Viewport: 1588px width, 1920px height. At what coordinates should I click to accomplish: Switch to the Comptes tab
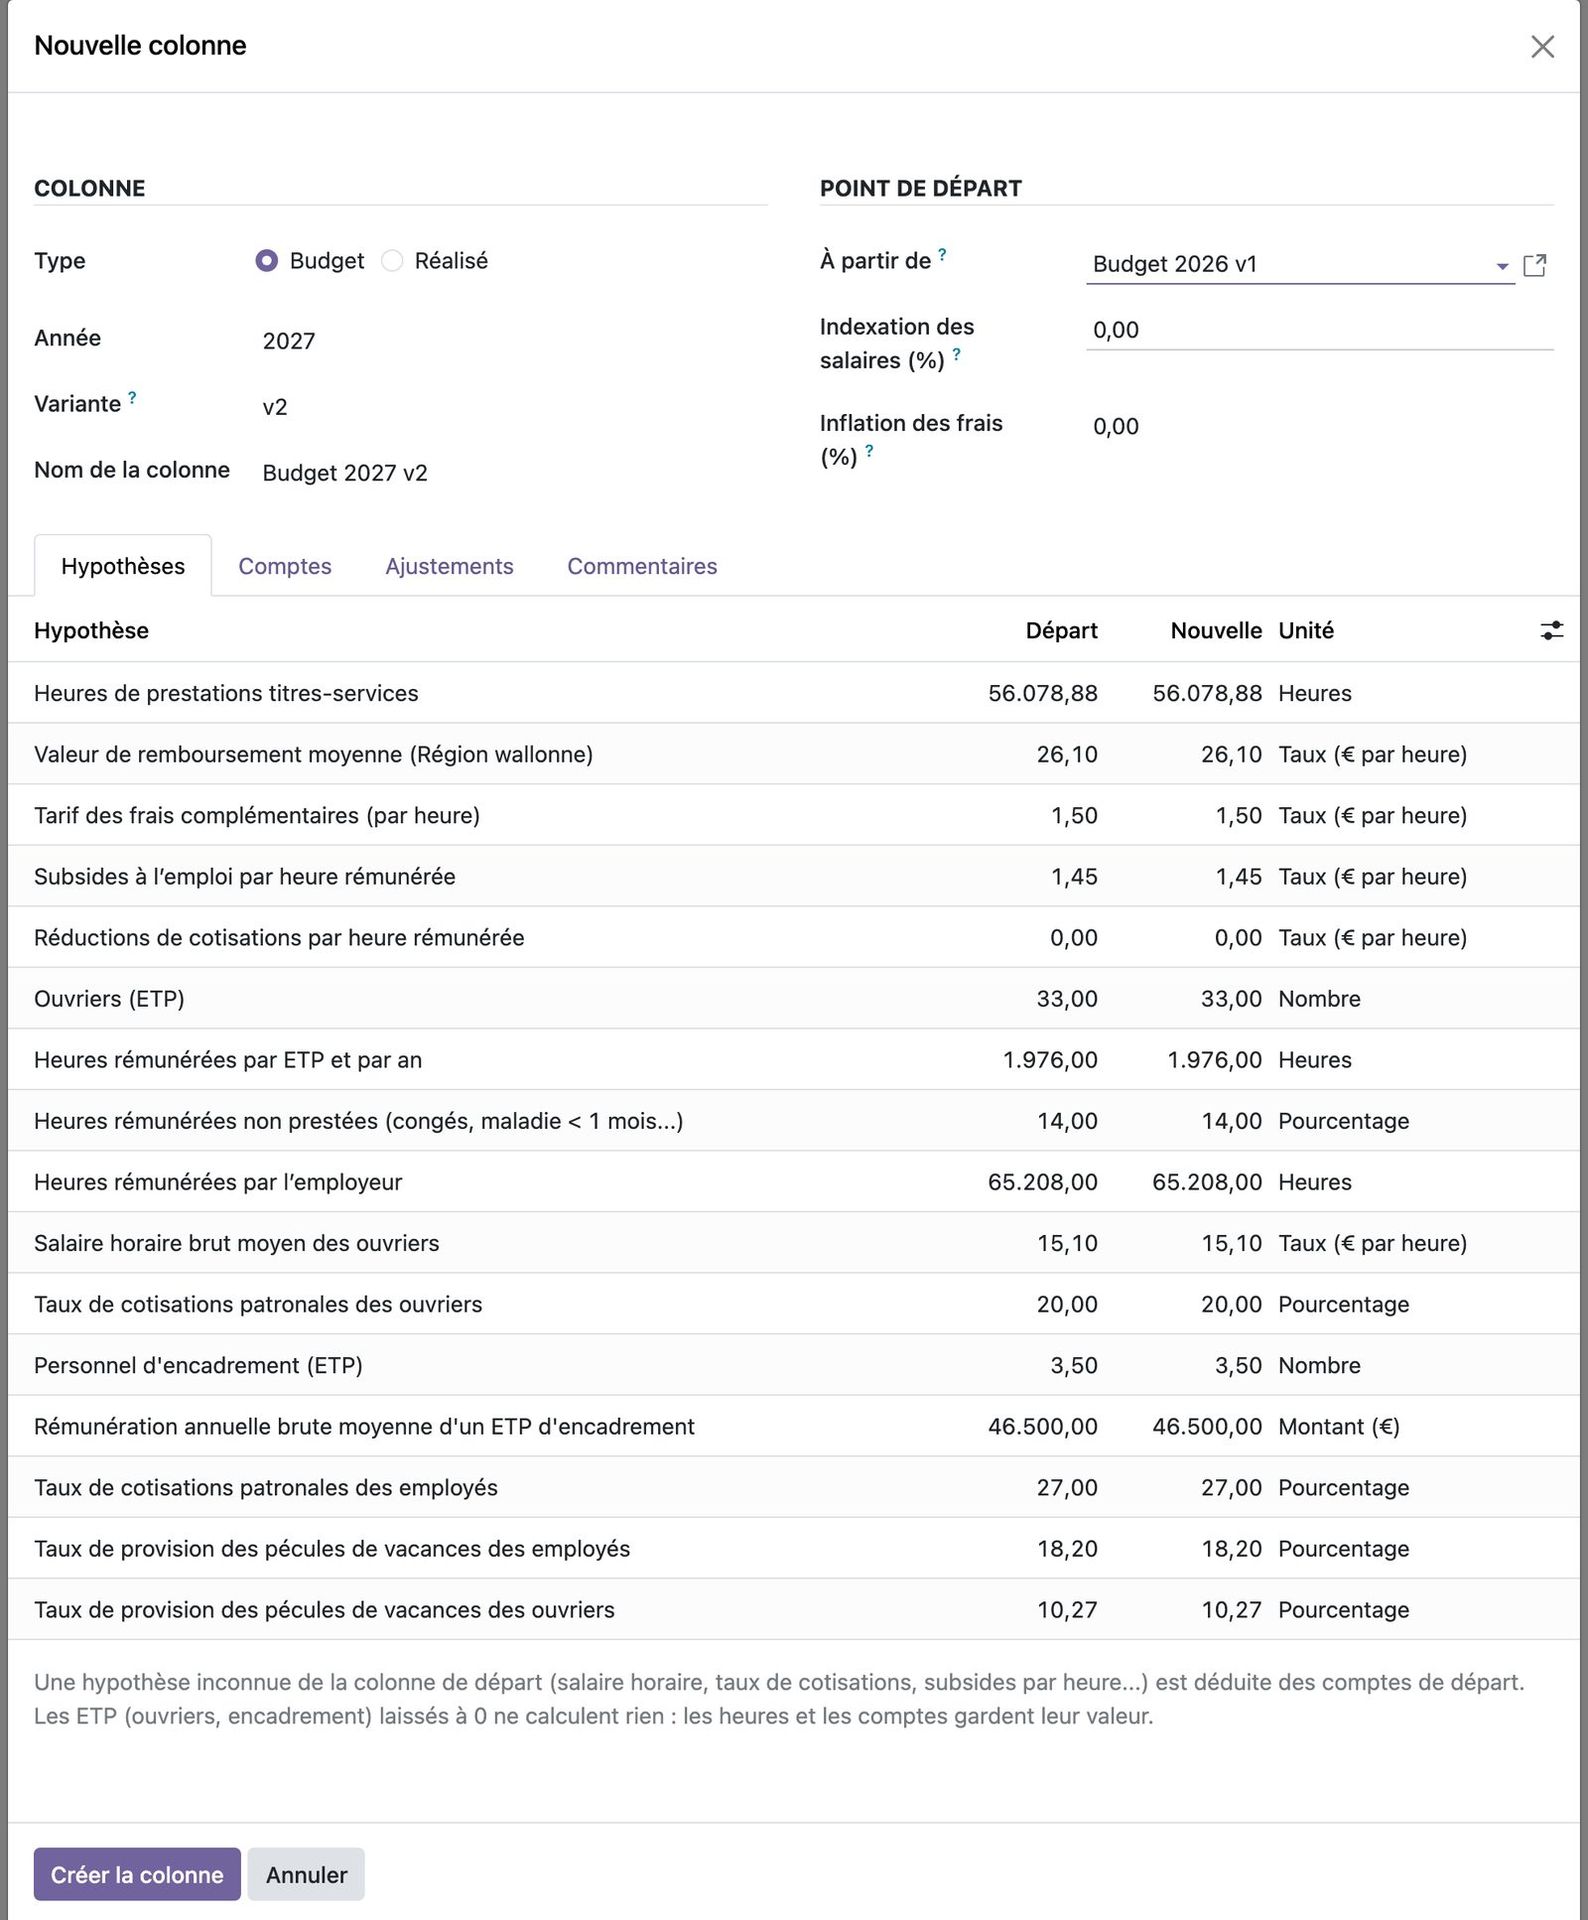tap(285, 566)
